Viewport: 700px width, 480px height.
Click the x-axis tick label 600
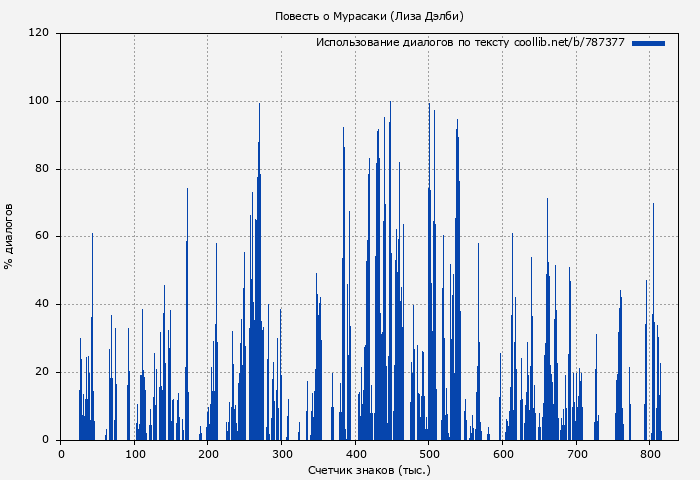tap(503, 454)
